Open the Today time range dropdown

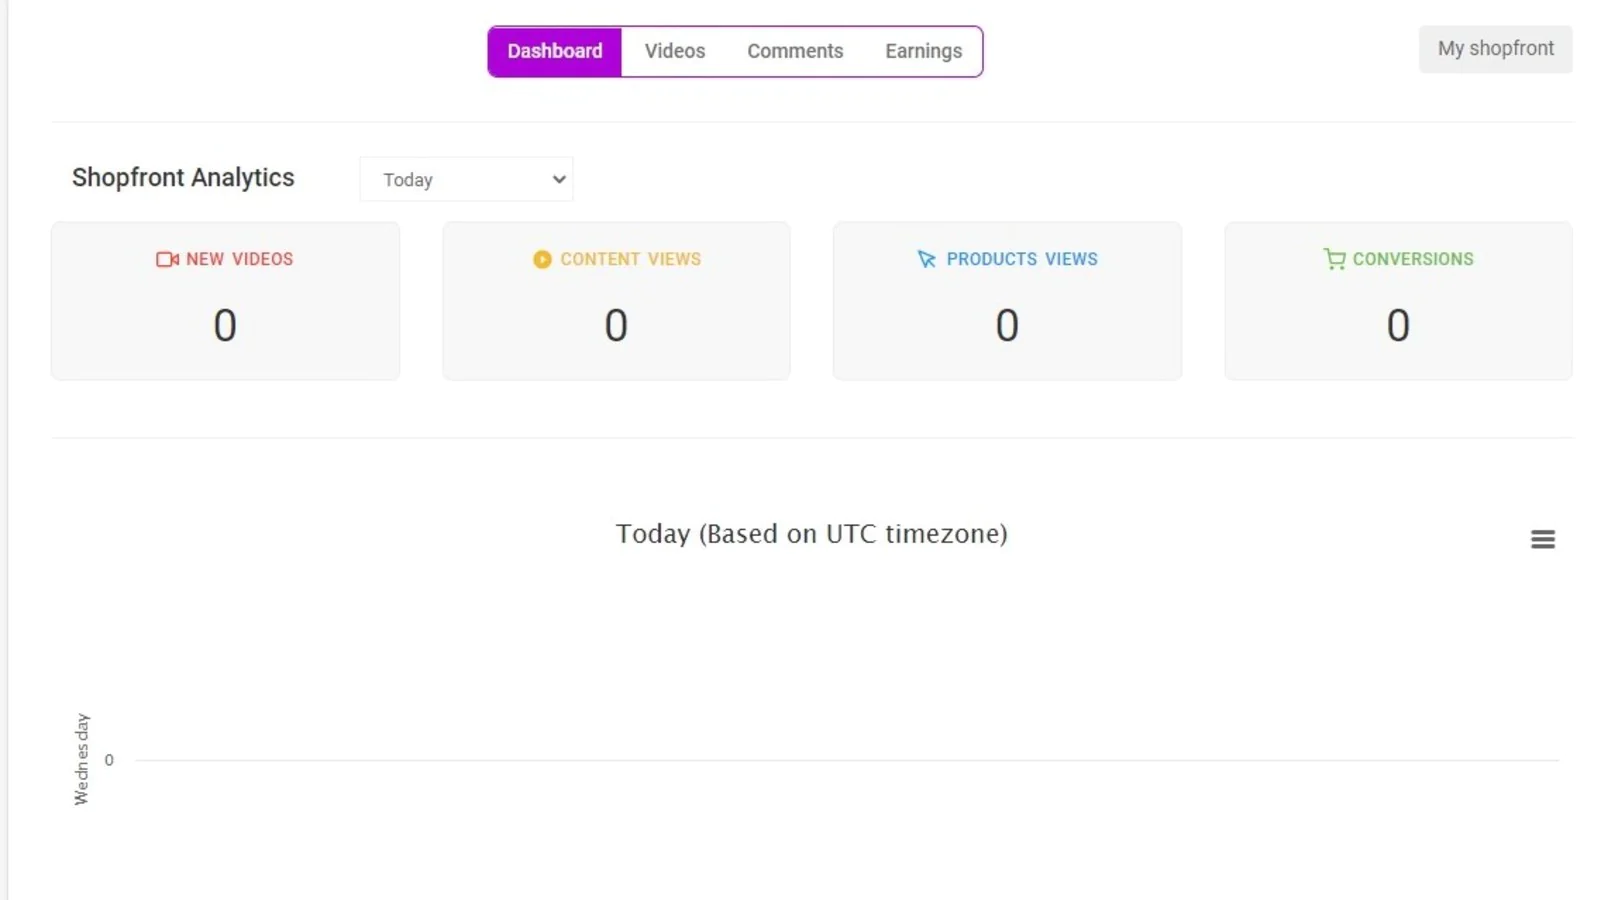coord(466,179)
